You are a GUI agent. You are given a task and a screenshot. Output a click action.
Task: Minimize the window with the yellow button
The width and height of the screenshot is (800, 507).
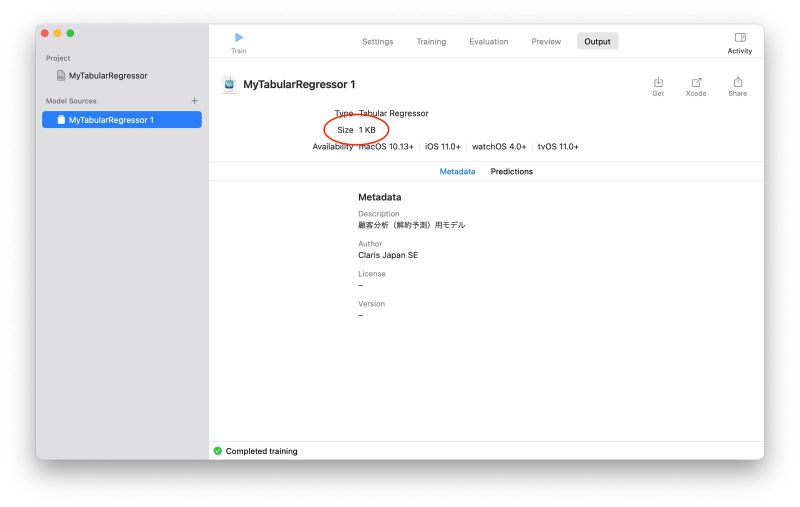coord(58,33)
